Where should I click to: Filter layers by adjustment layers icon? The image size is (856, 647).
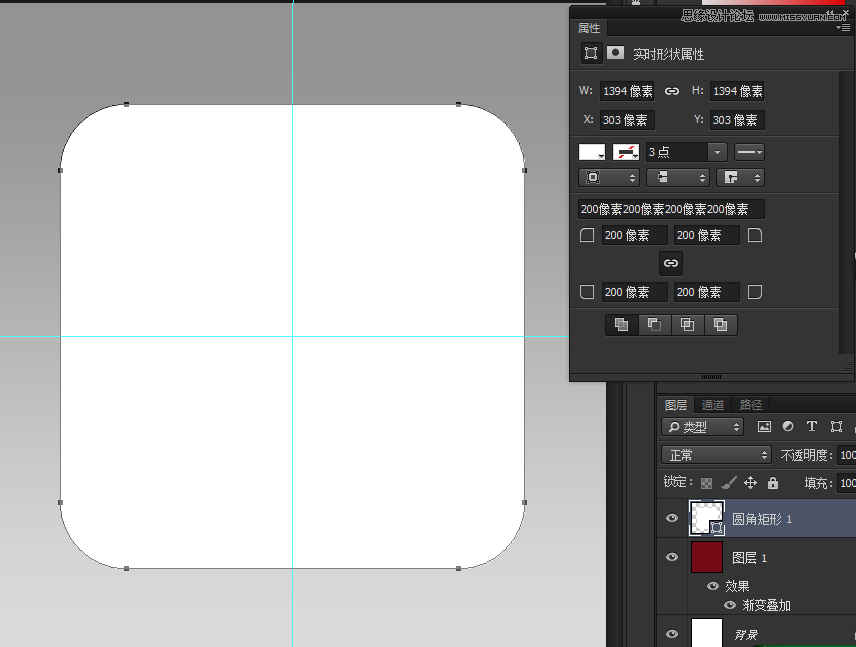coord(788,426)
